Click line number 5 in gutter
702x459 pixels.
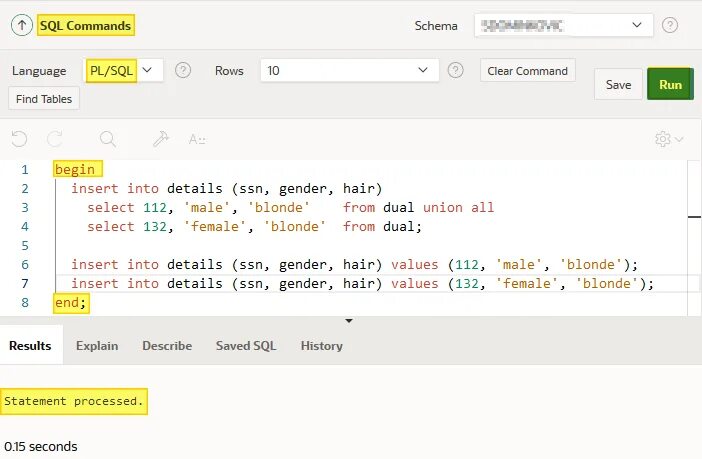coord(25,246)
